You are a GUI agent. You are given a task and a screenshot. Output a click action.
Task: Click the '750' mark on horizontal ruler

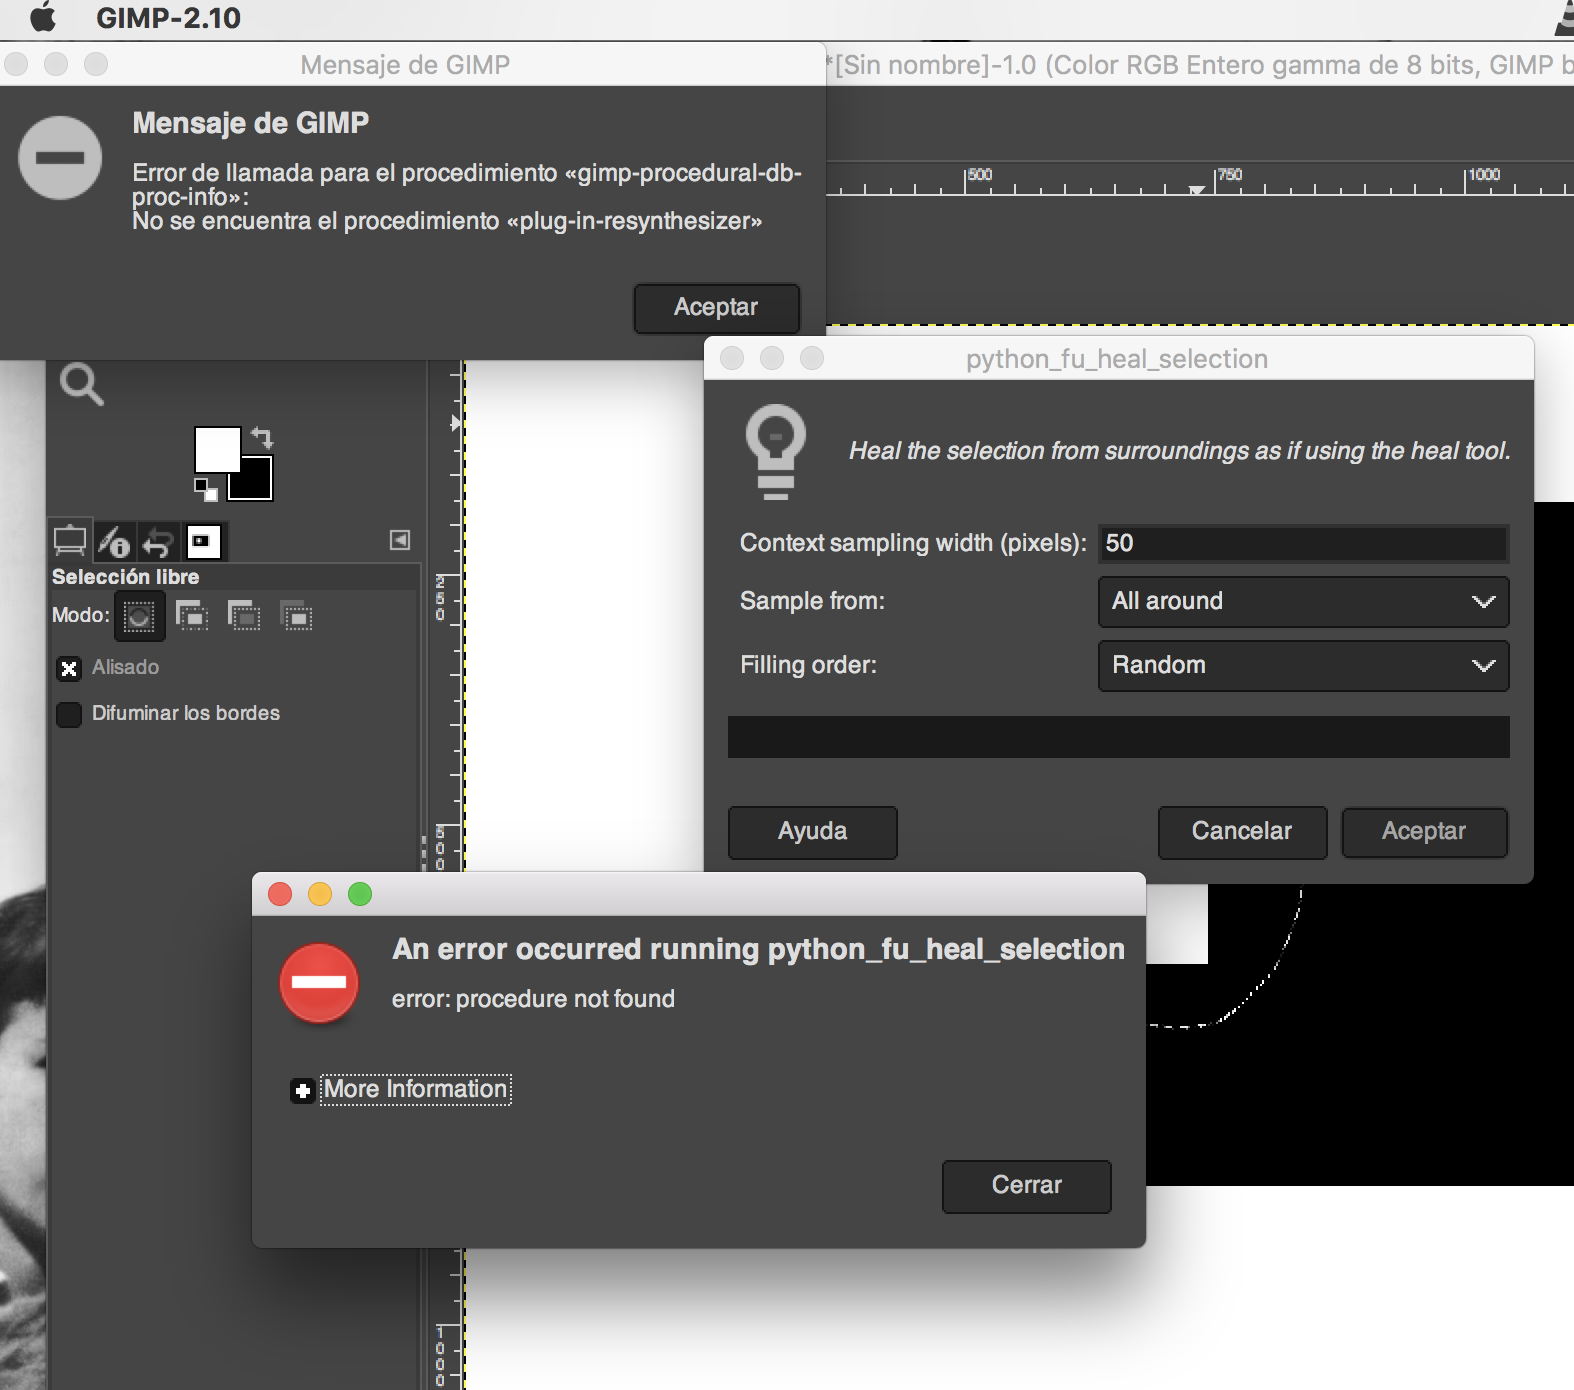(x=1230, y=175)
